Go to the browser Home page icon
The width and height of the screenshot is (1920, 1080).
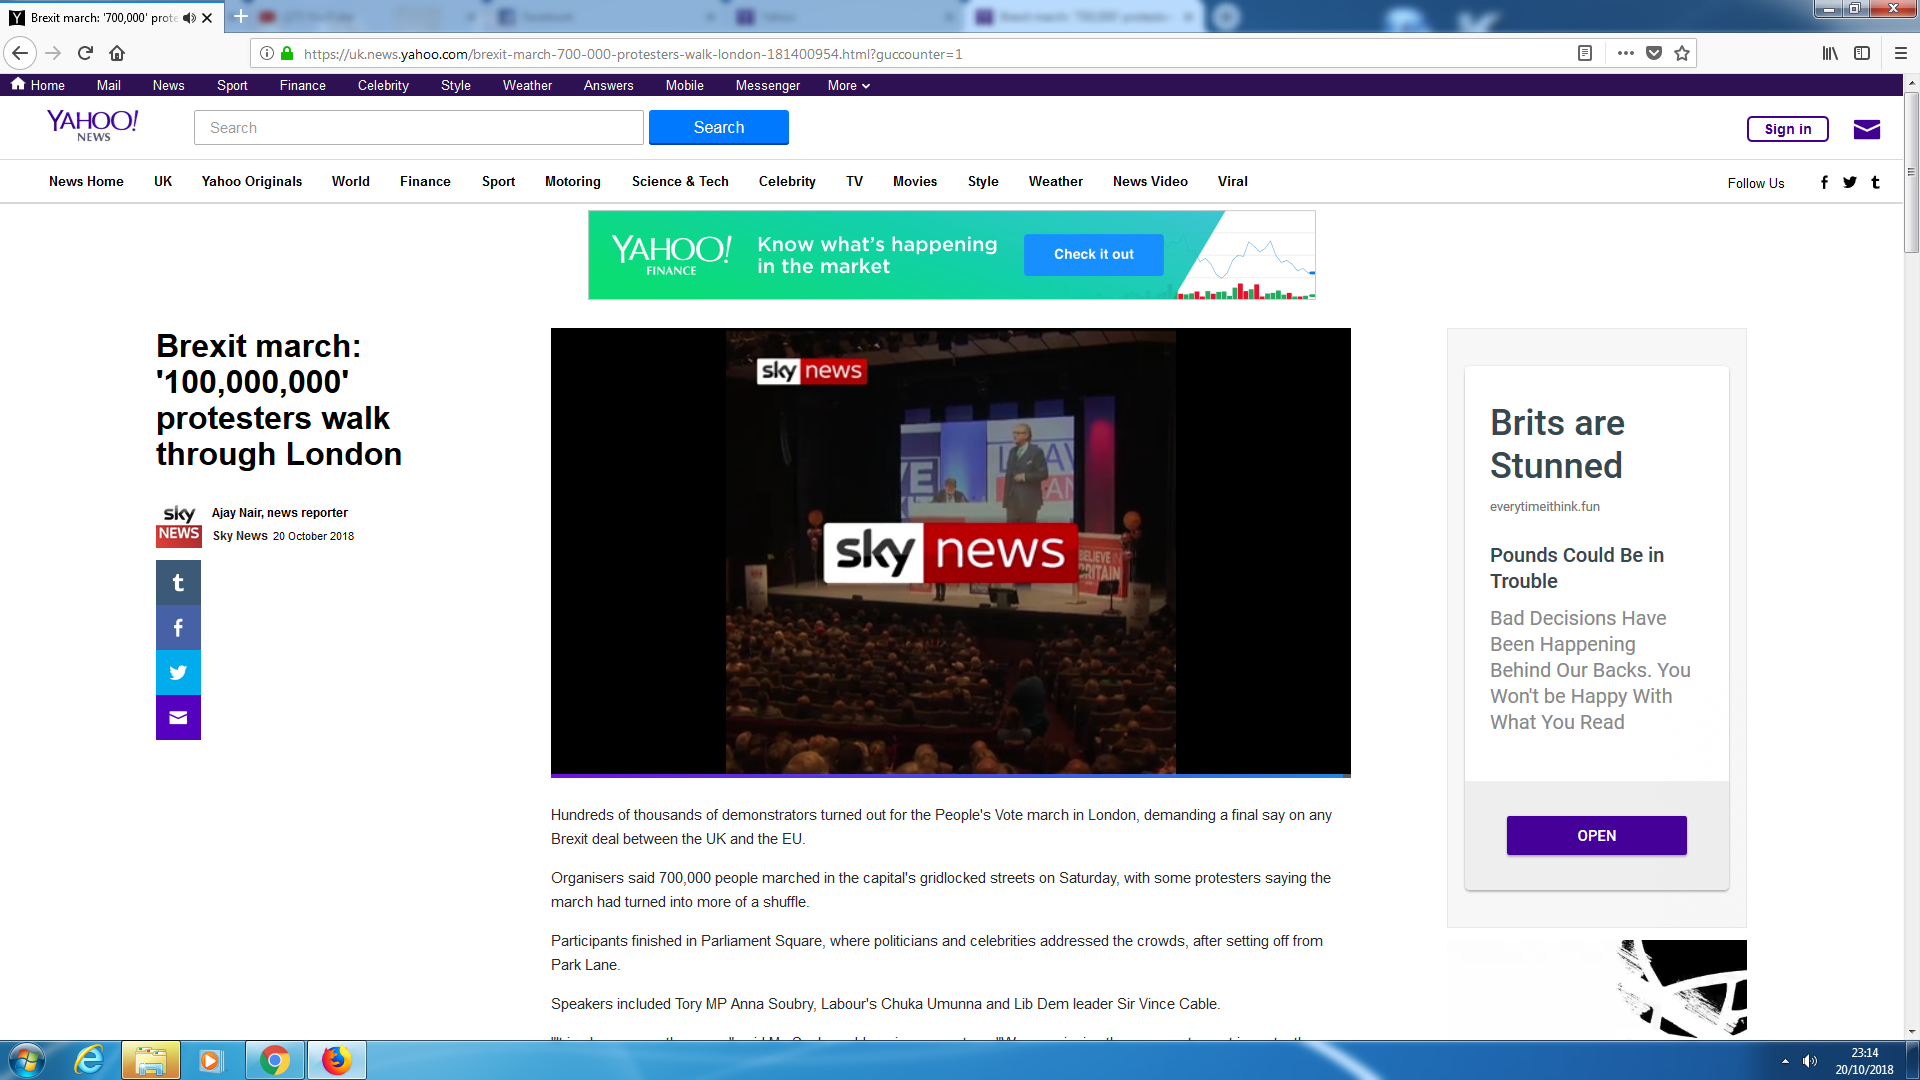(117, 53)
